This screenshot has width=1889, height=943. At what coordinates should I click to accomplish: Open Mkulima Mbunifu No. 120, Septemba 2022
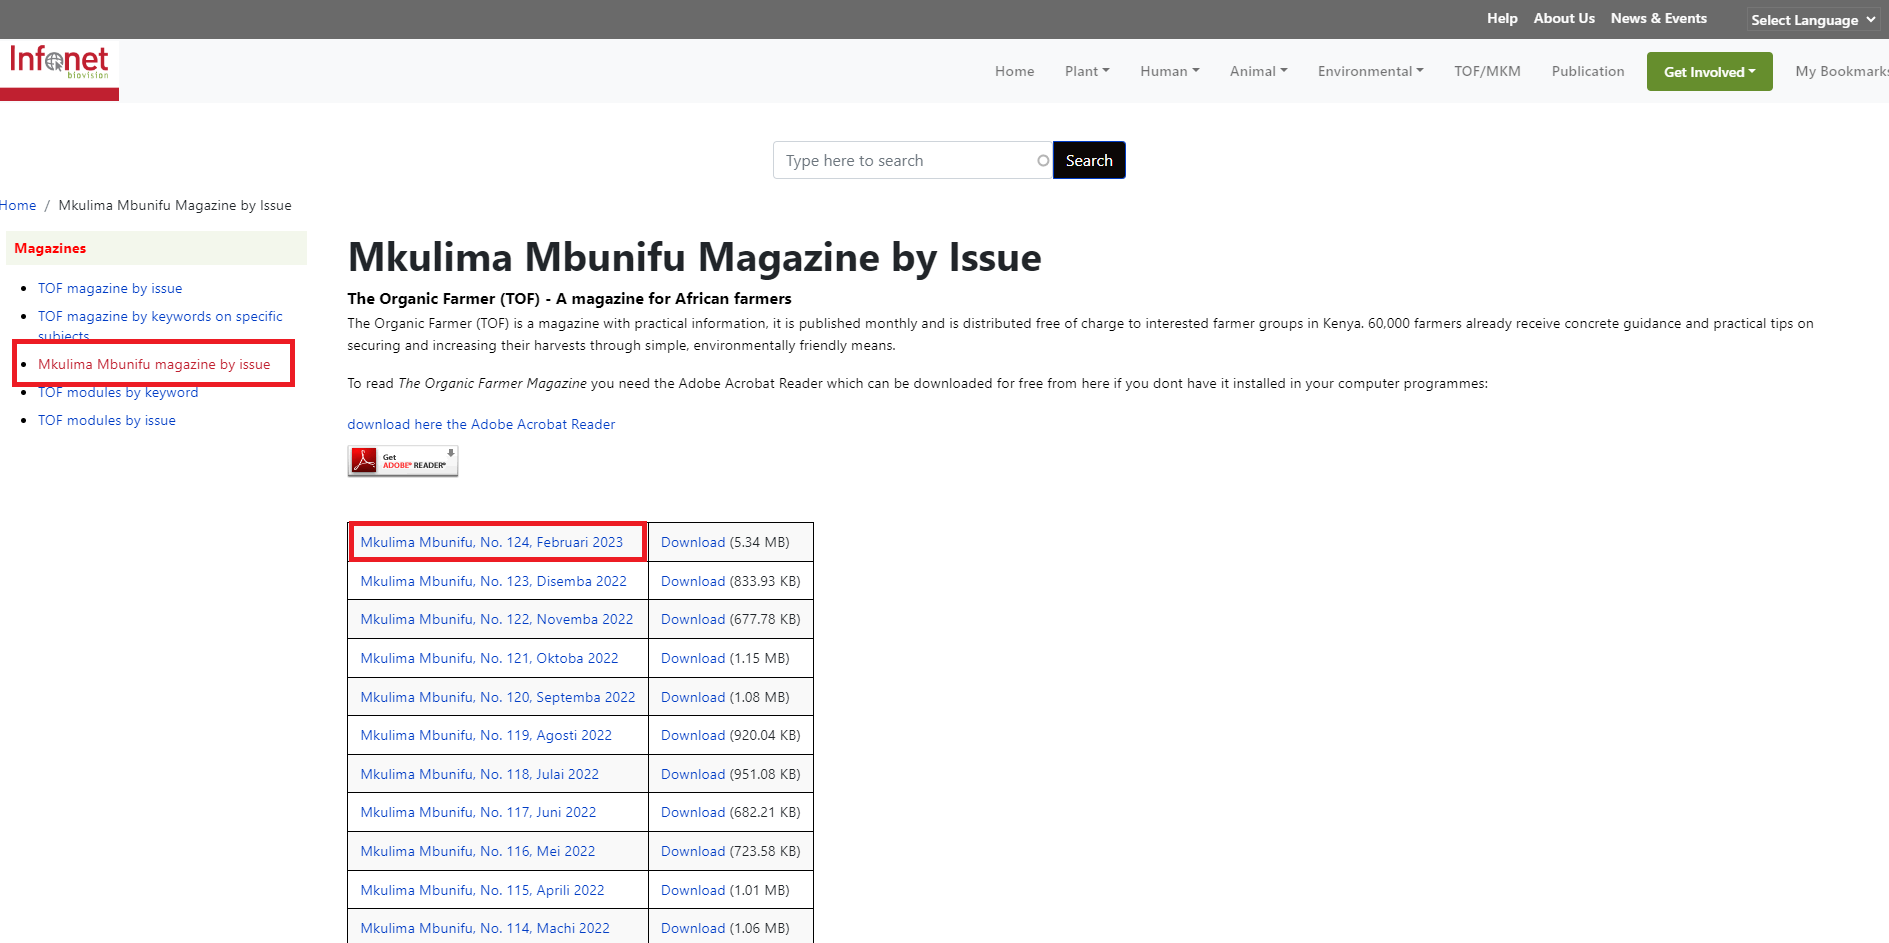[498, 697]
